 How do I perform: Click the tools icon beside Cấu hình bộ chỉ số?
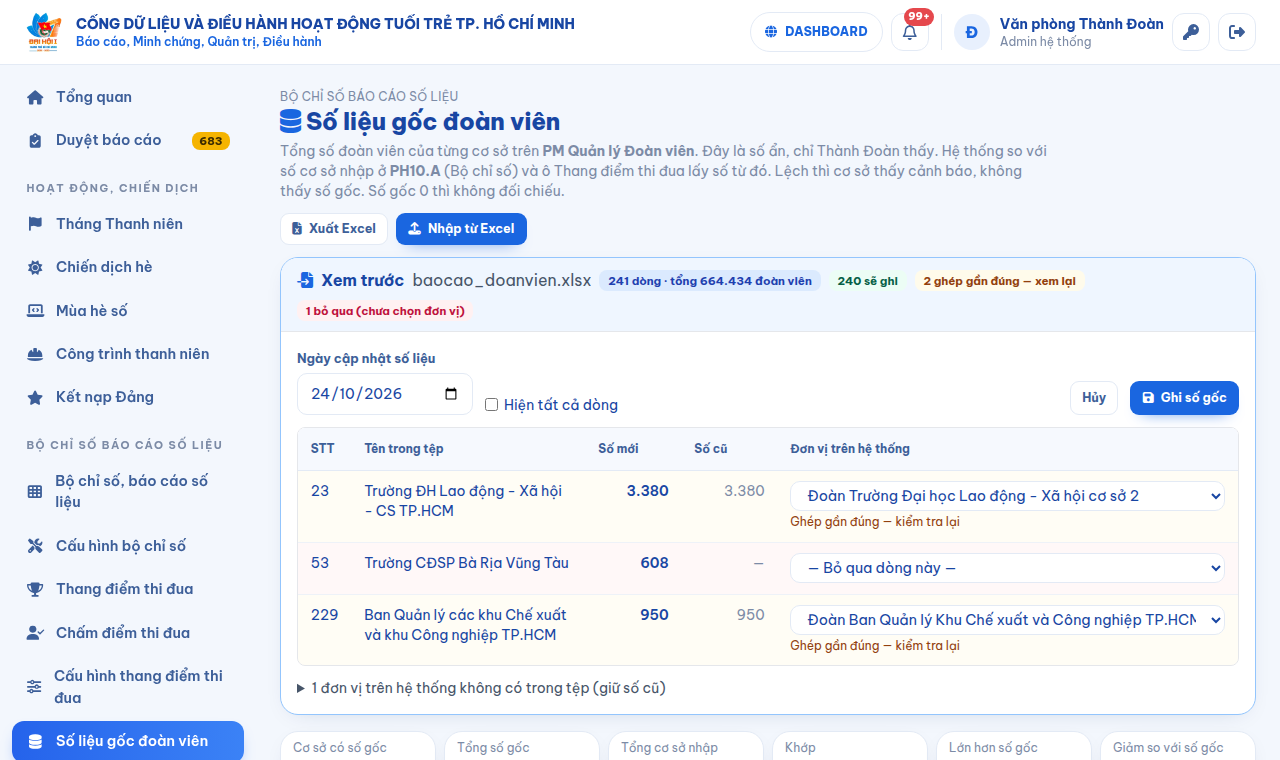[35, 546]
